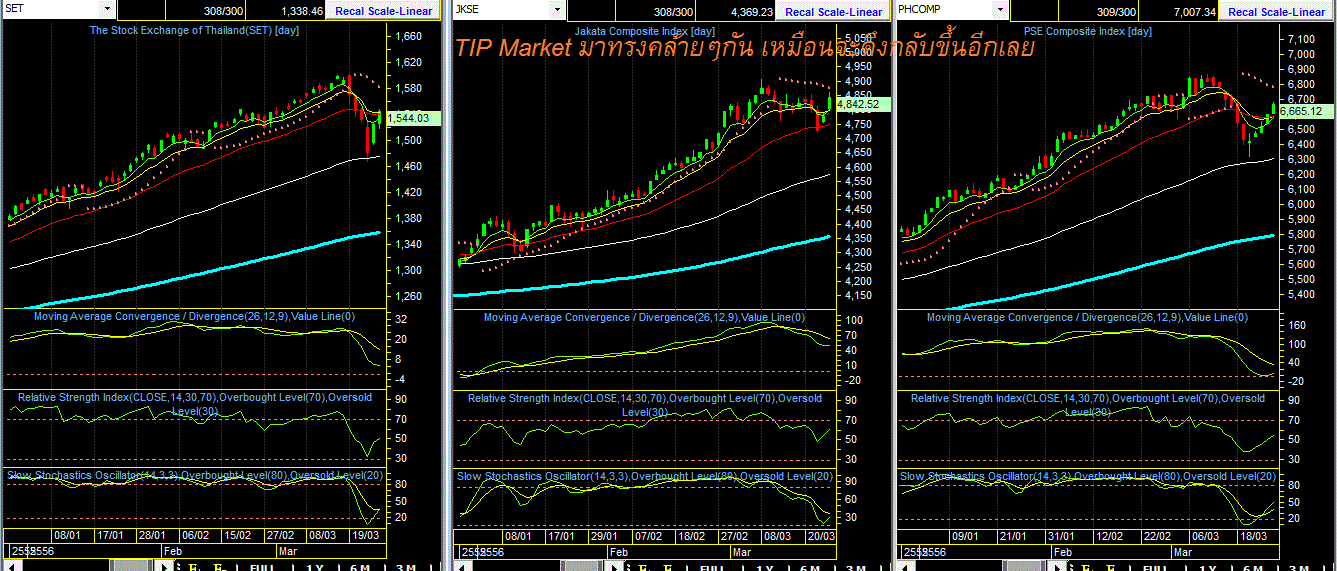The height and width of the screenshot is (571, 1337).
Task: Click Relative Strength Index label in JKSE panel
Action: [x=644, y=405]
